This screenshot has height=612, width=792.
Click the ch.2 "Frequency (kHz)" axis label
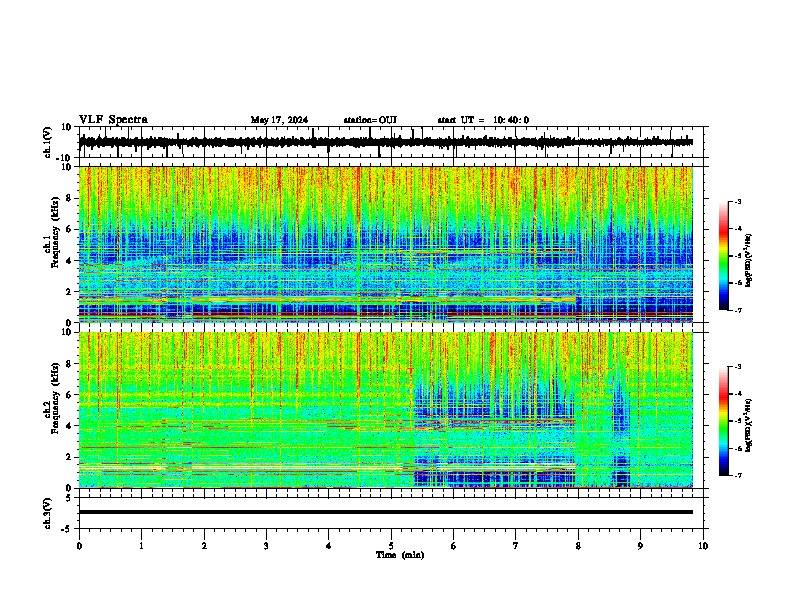pos(55,398)
